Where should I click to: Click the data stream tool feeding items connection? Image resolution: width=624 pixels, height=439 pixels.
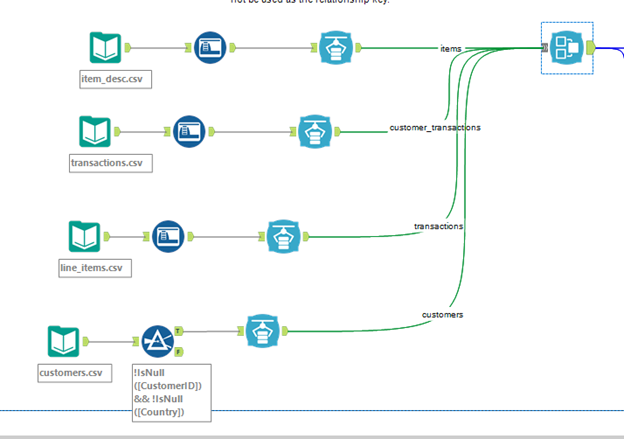pyautogui.click(x=336, y=48)
